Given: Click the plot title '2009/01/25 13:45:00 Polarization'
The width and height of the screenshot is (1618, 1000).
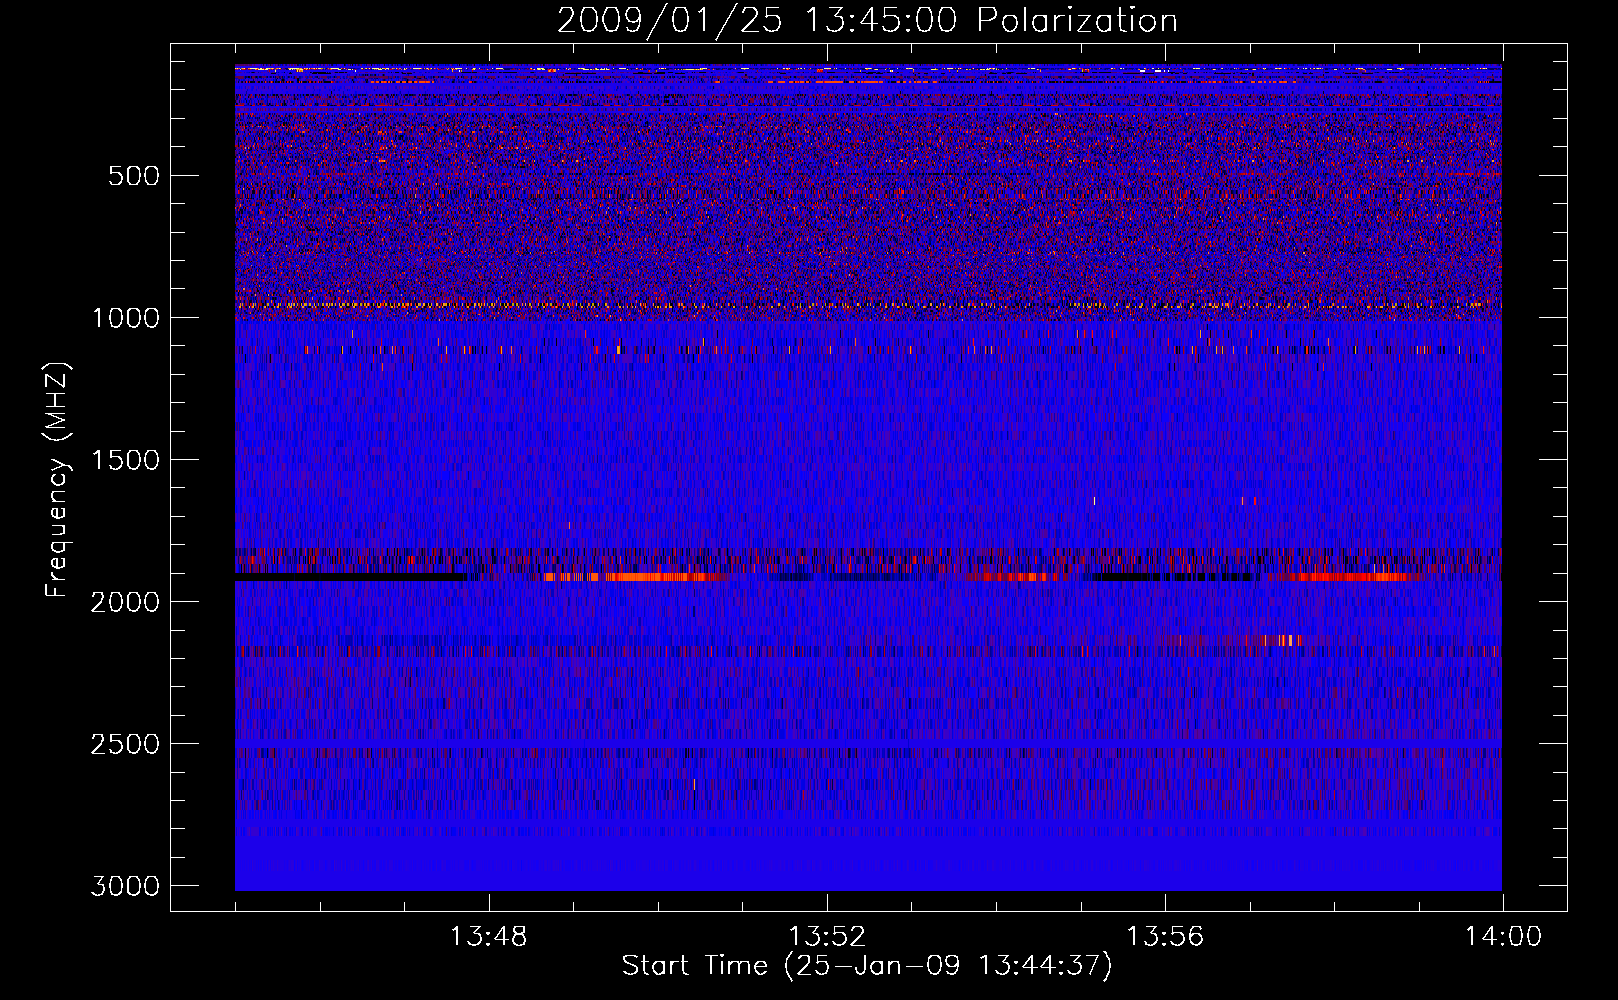Looking at the screenshot, I should [x=867, y=20].
